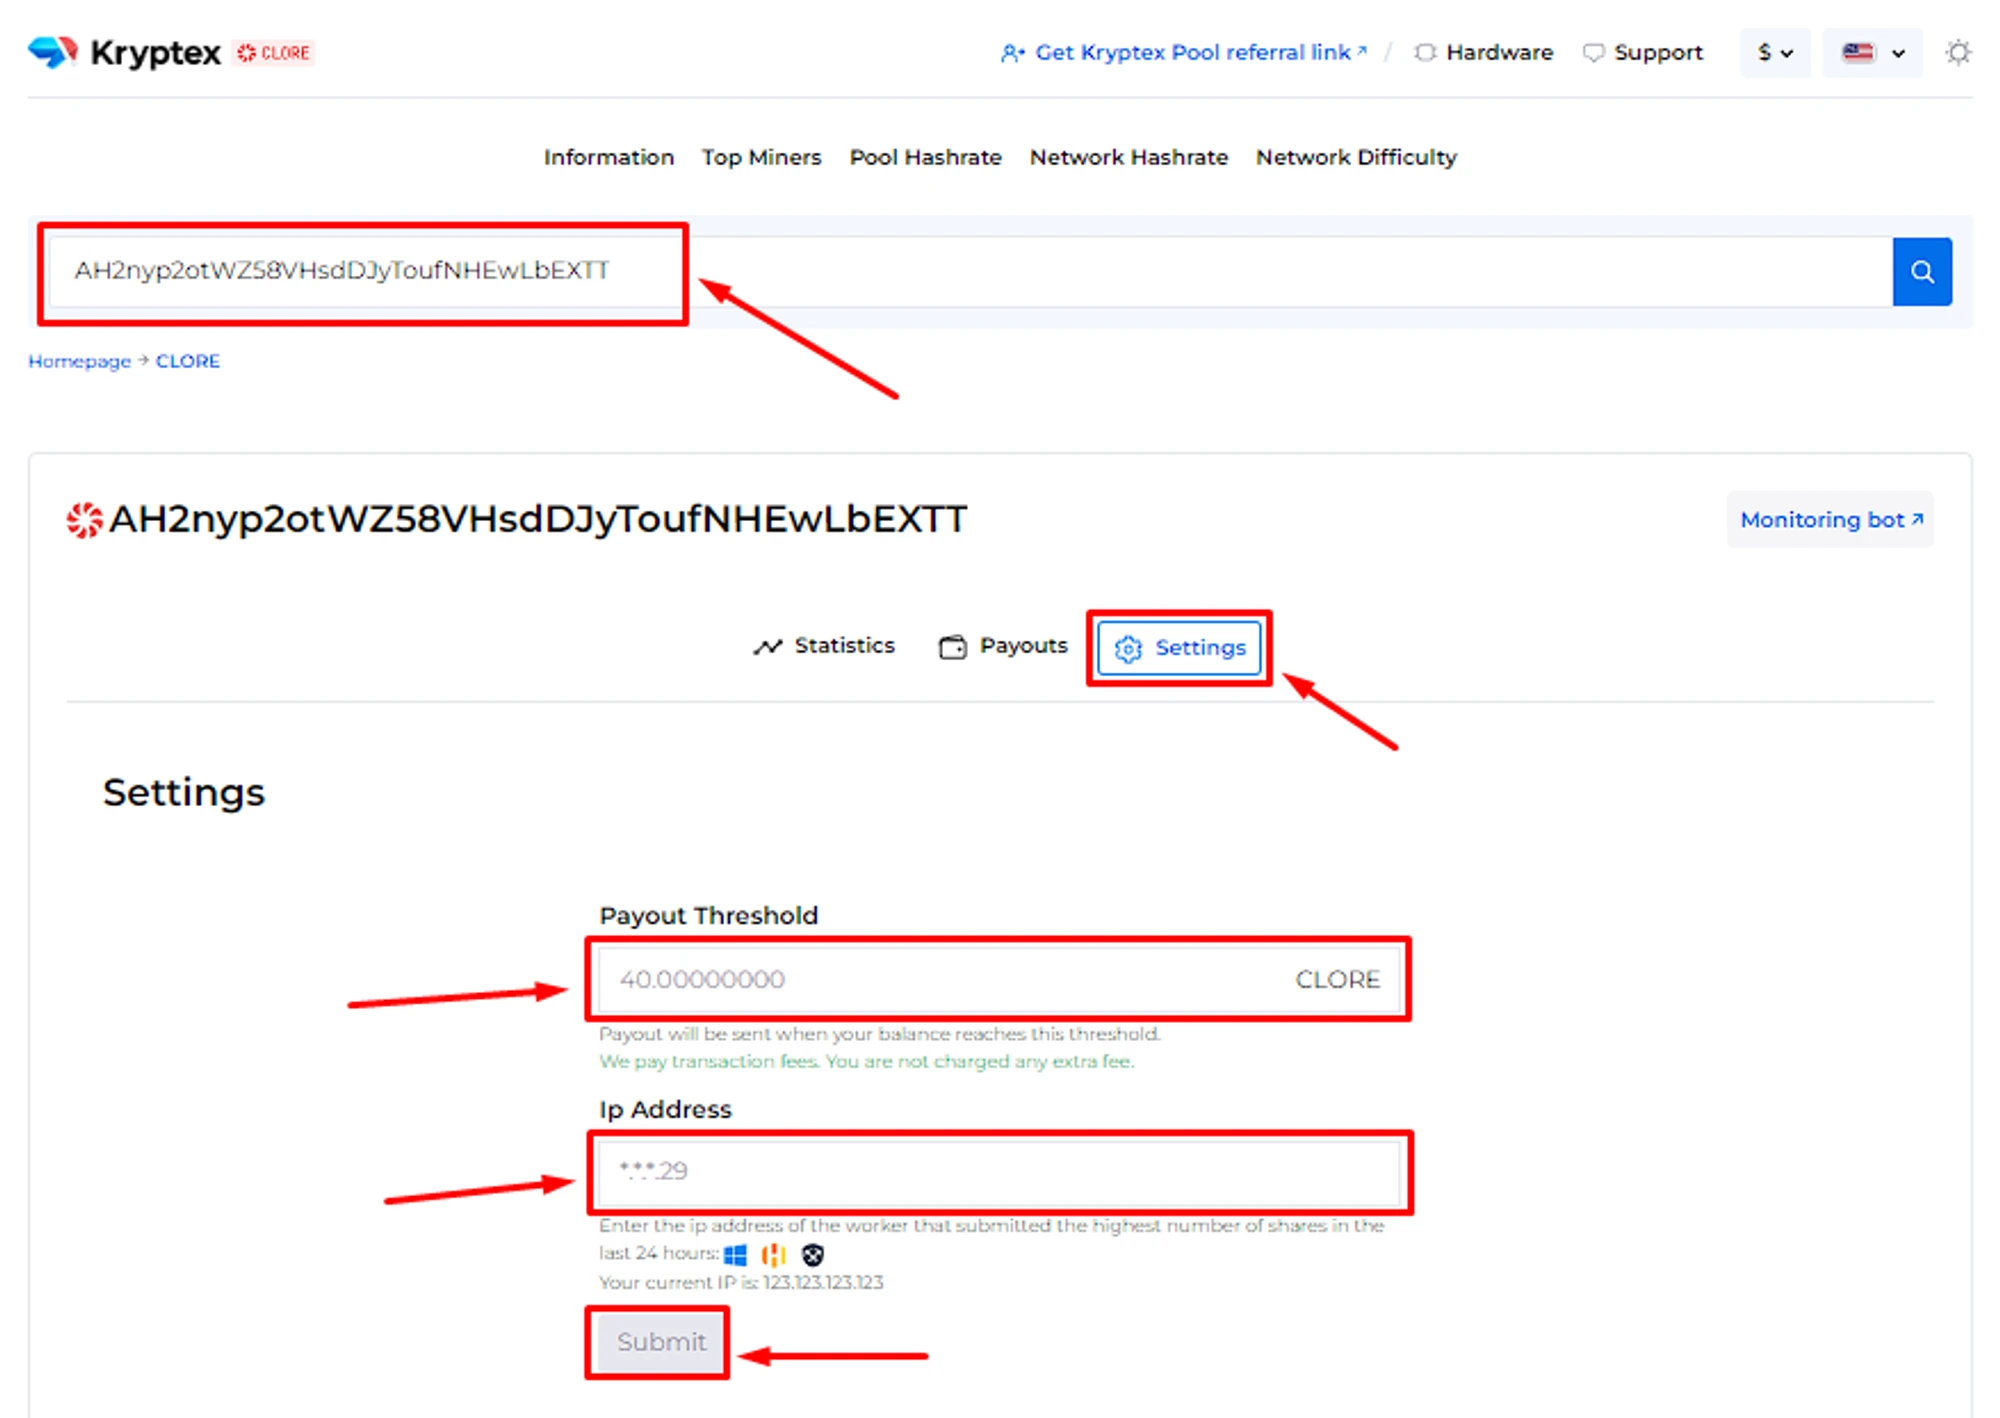Switch to the Payouts tab

point(1003,646)
